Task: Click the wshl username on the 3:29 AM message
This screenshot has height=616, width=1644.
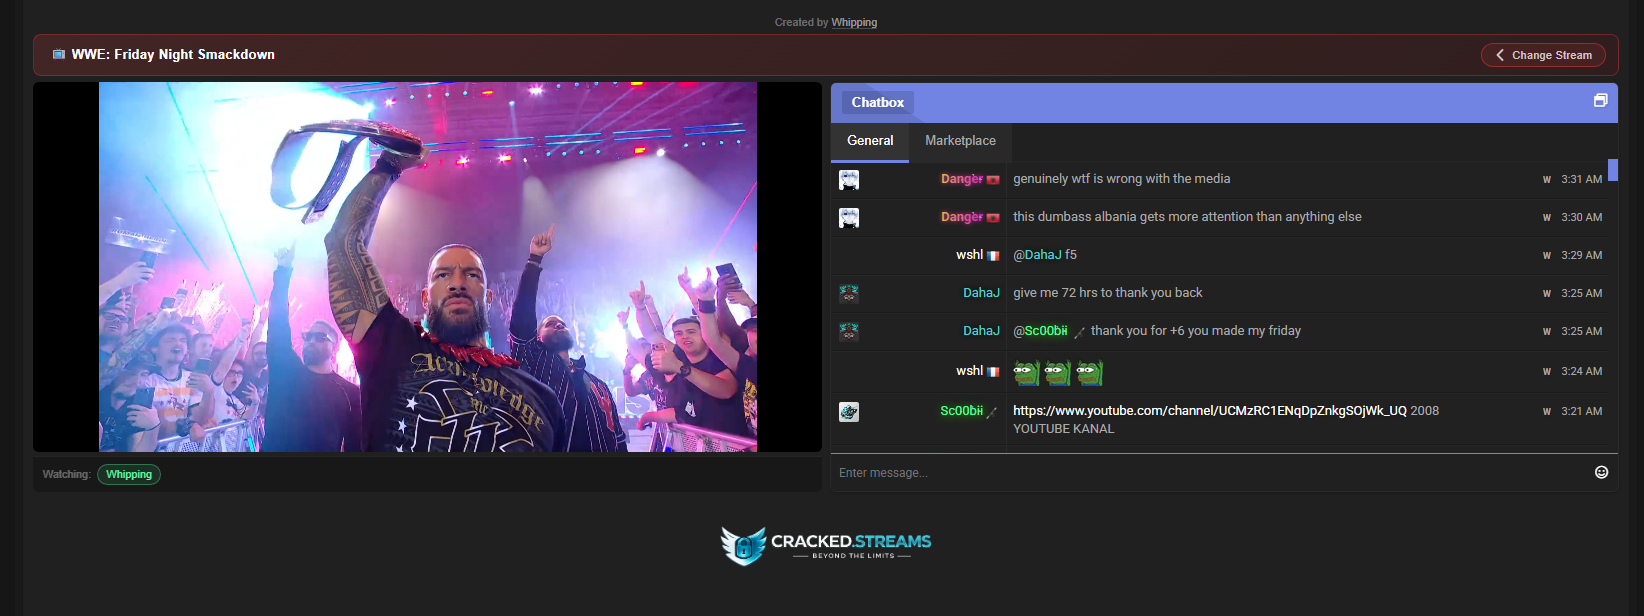Action: pyautogui.click(x=969, y=255)
